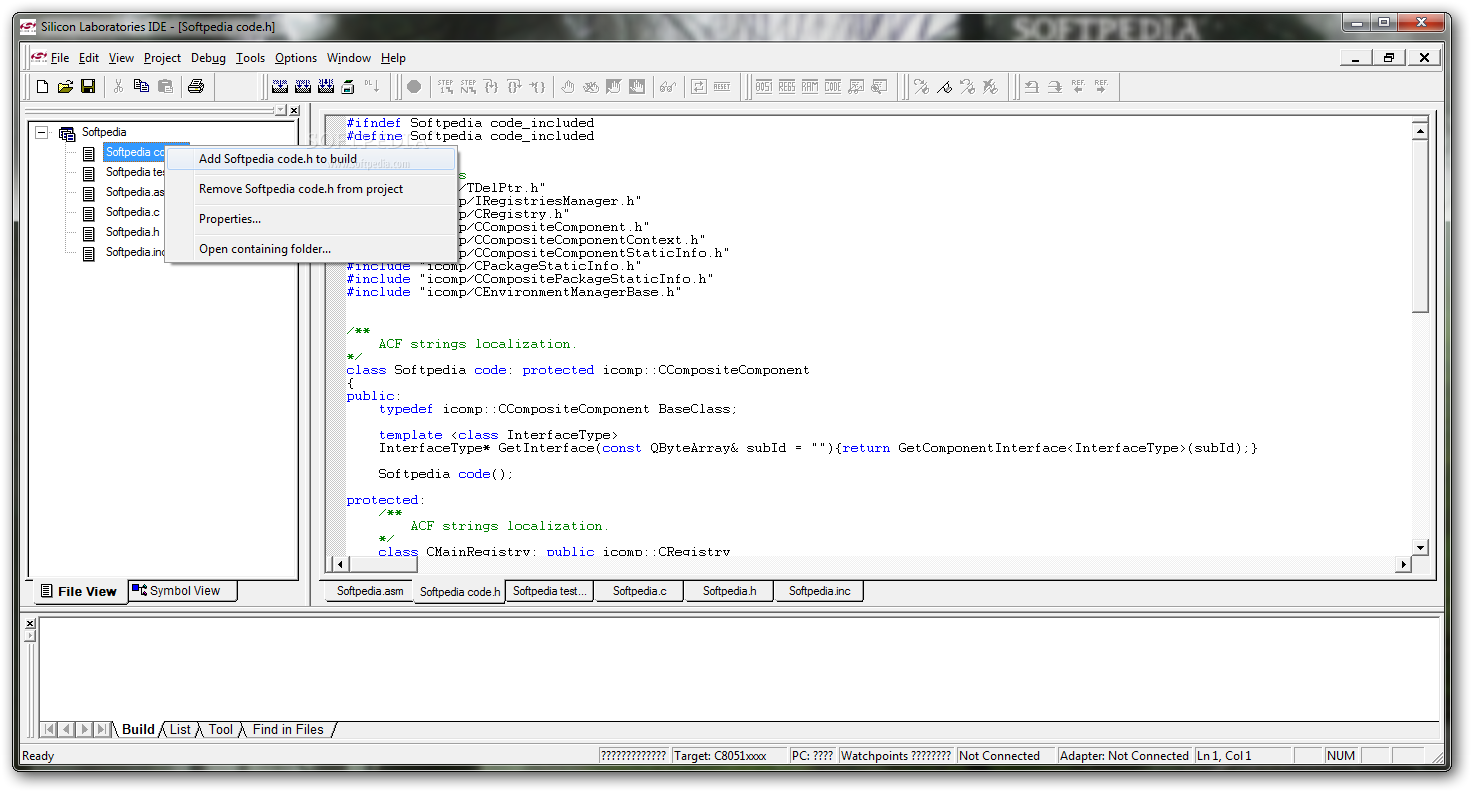Click the Copy icon in the toolbar
Viewport: 1472px width, 792px height.
click(x=141, y=87)
